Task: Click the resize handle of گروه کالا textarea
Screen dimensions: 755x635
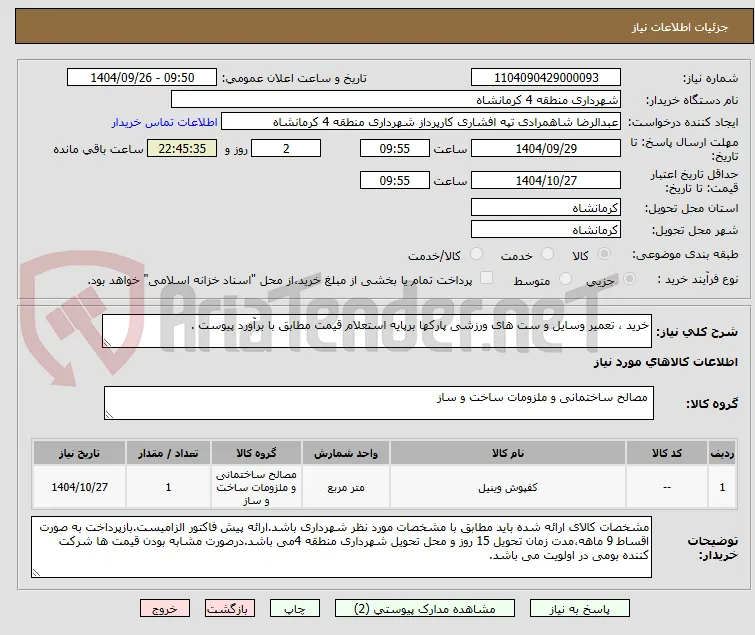Action: tap(109, 415)
